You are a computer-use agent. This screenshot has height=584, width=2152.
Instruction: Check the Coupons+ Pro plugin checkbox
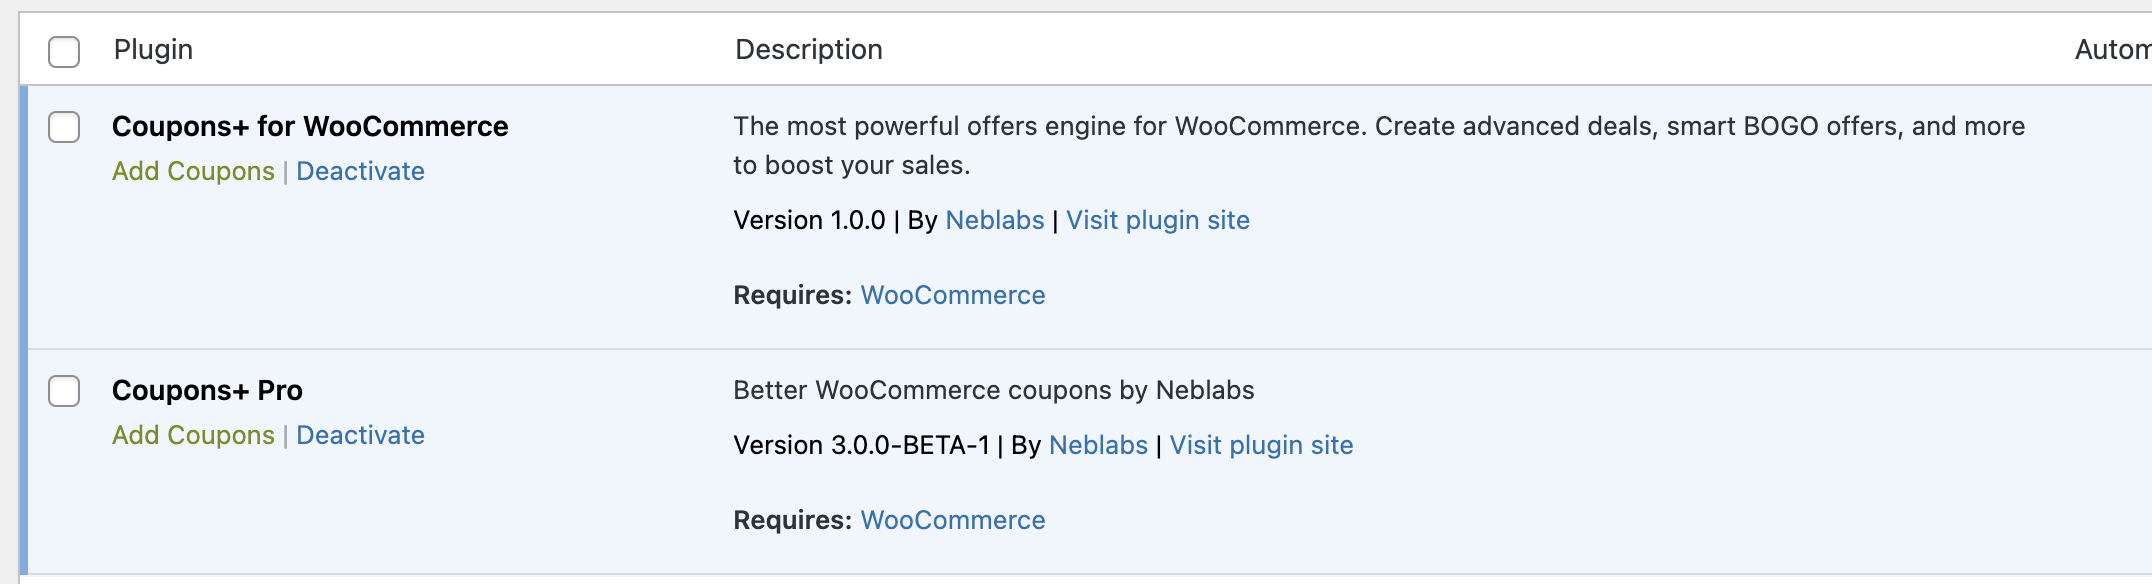(64, 391)
